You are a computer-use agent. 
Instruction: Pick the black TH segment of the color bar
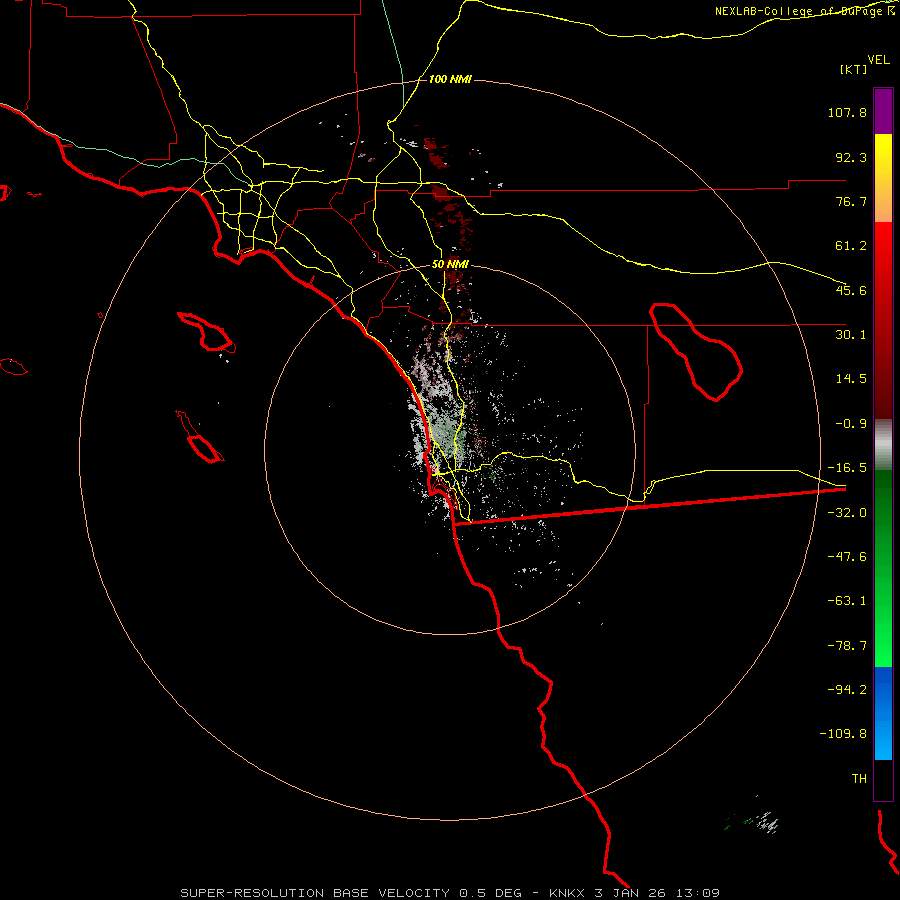(883, 779)
